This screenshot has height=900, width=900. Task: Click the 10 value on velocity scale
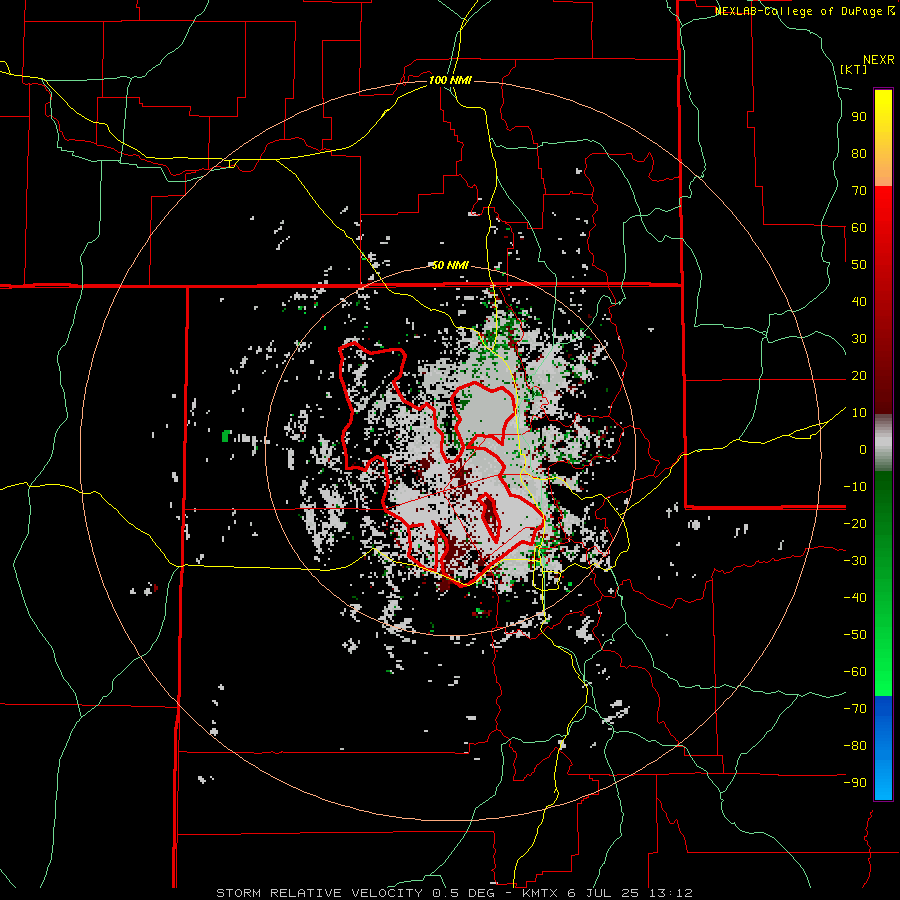point(859,413)
